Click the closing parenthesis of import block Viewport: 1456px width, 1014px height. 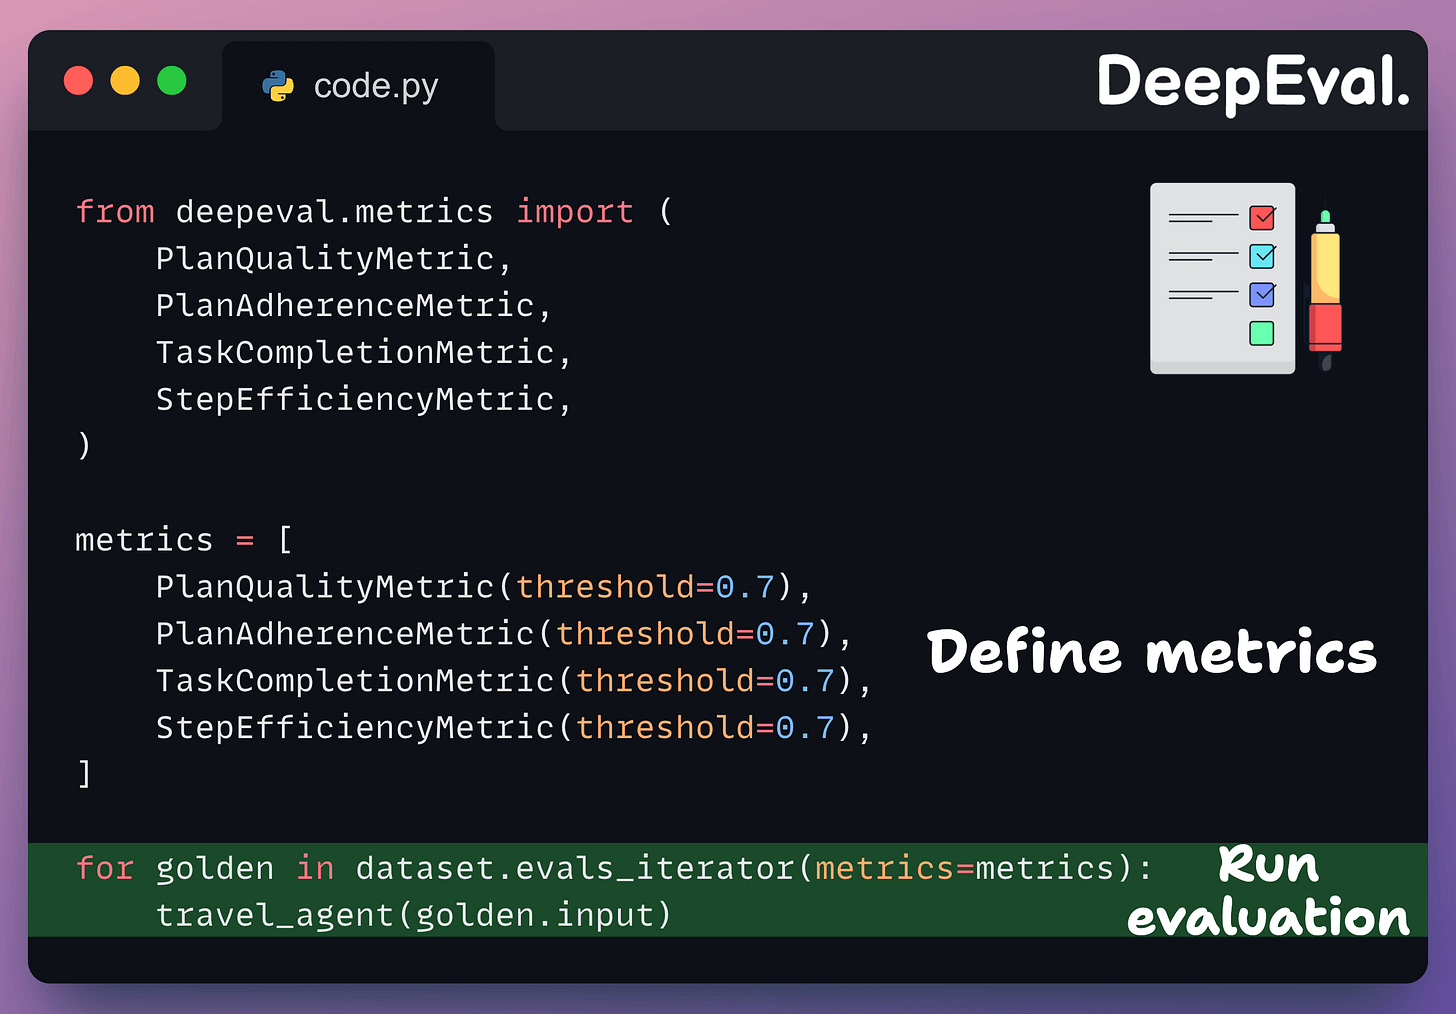coord(85,446)
